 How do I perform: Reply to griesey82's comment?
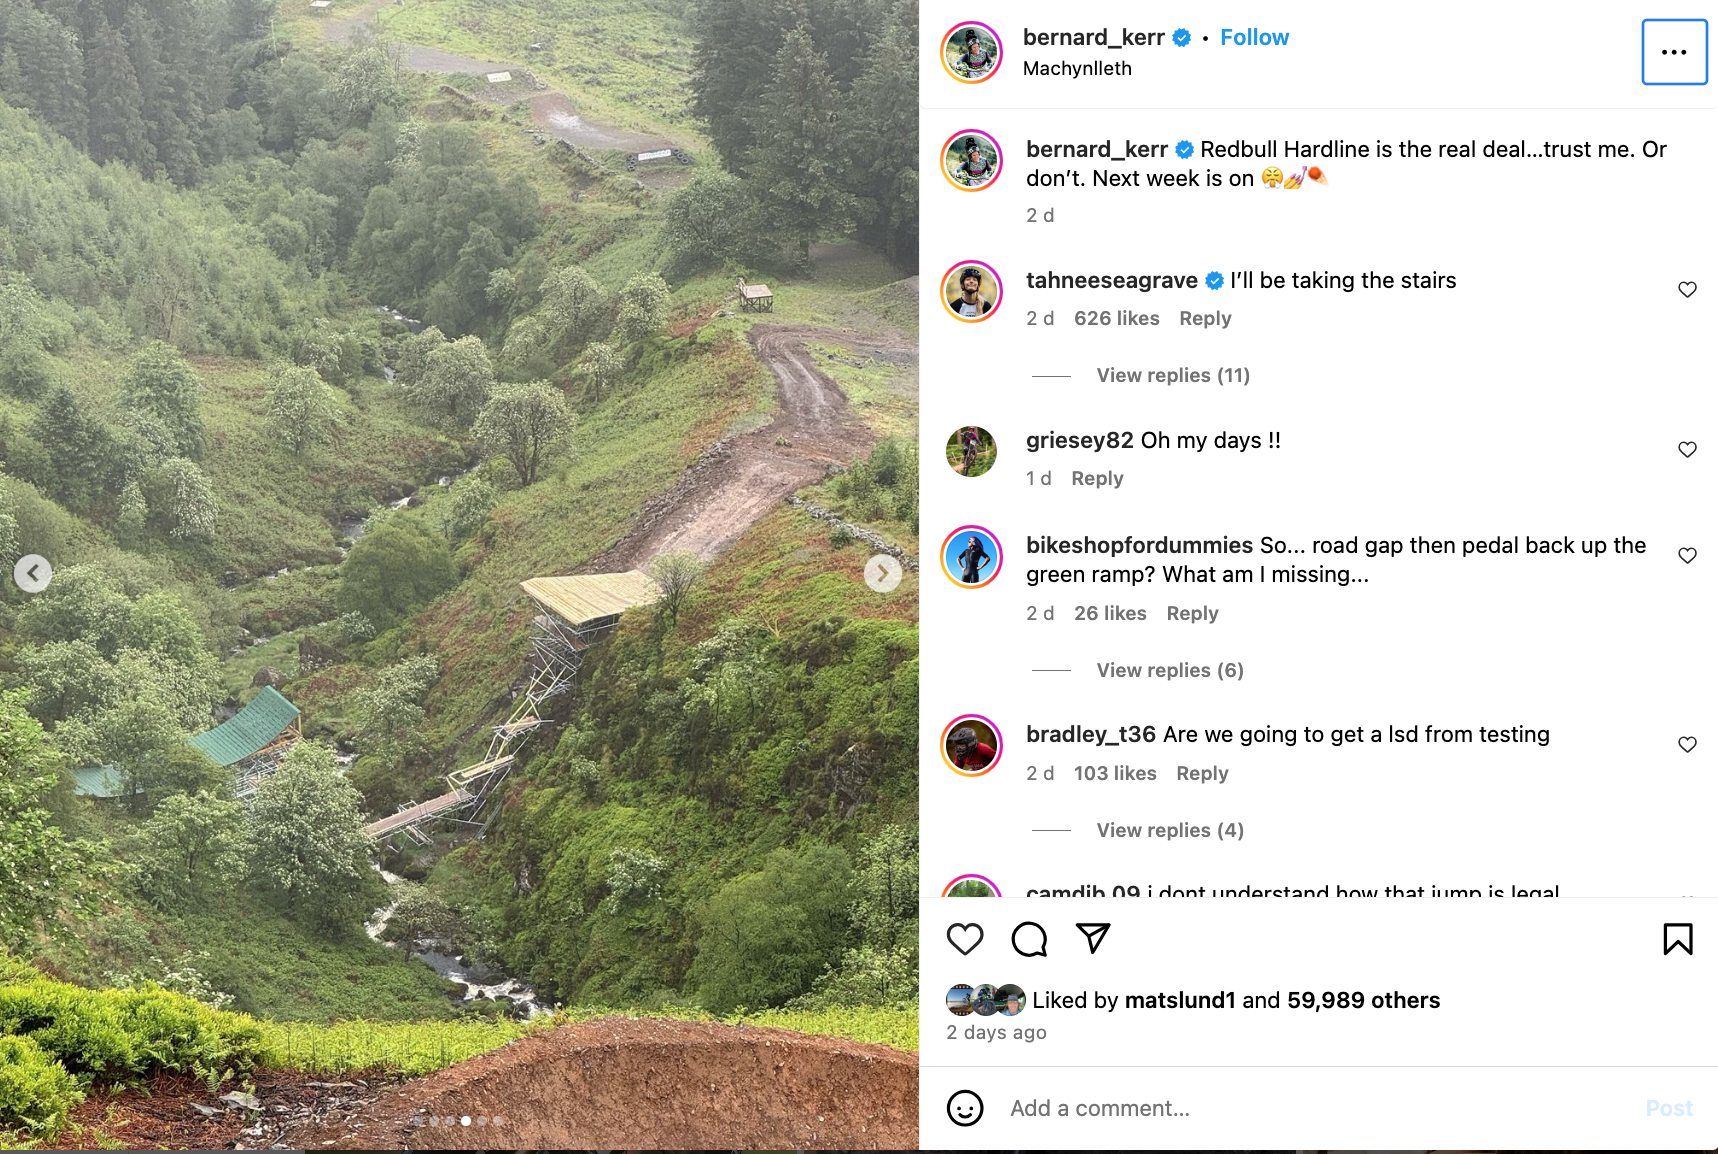click(1097, 478)
